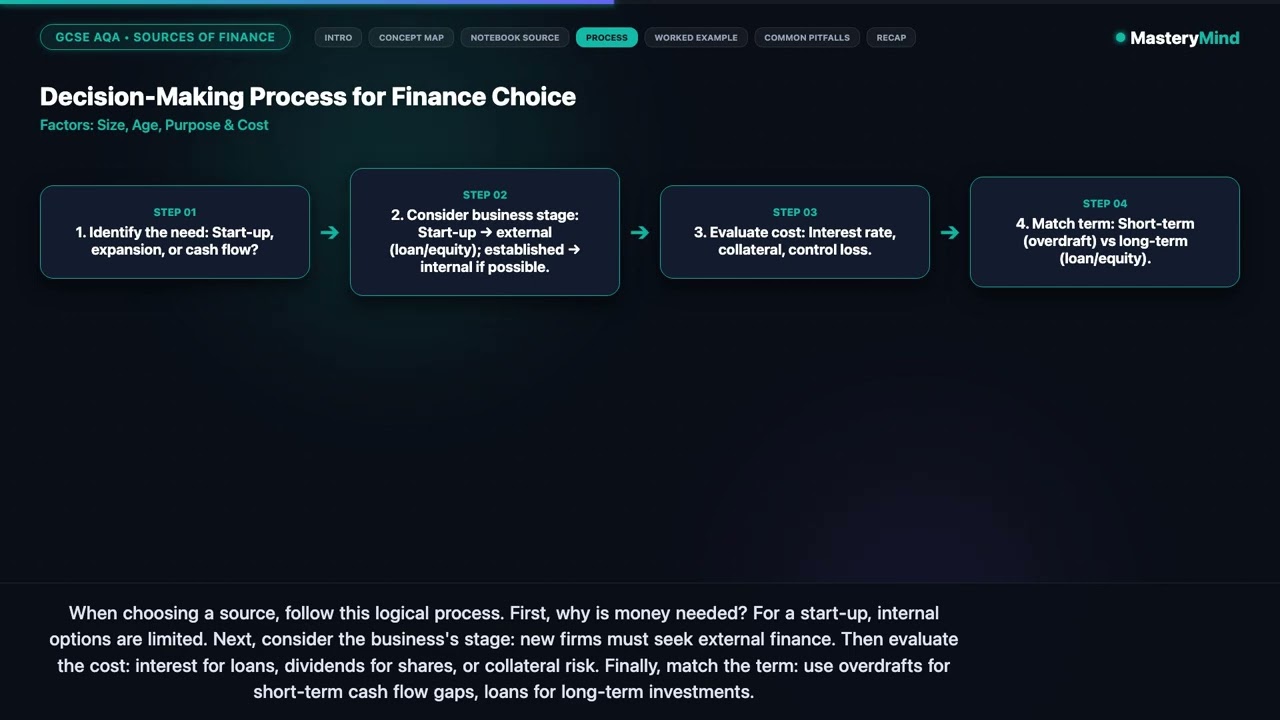Jump to the RECAP tab

891,37
